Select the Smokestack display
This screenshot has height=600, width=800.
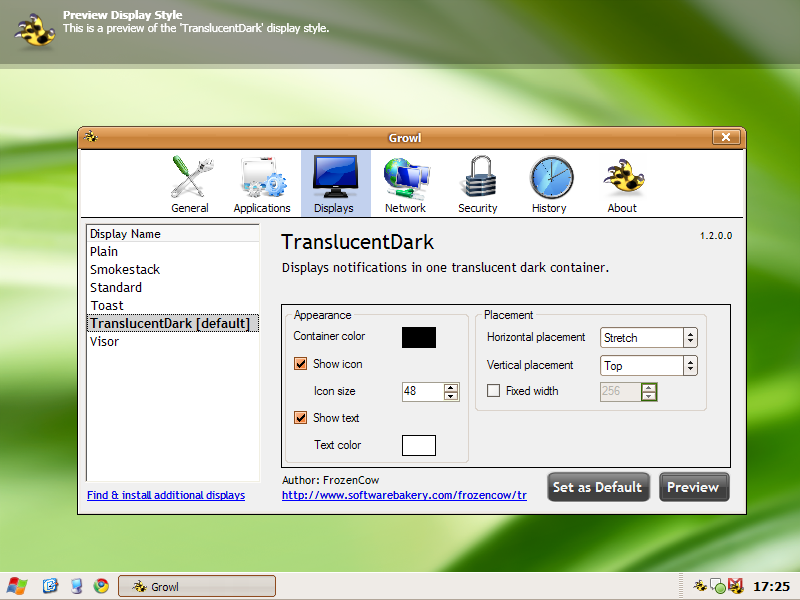point(172,269)
